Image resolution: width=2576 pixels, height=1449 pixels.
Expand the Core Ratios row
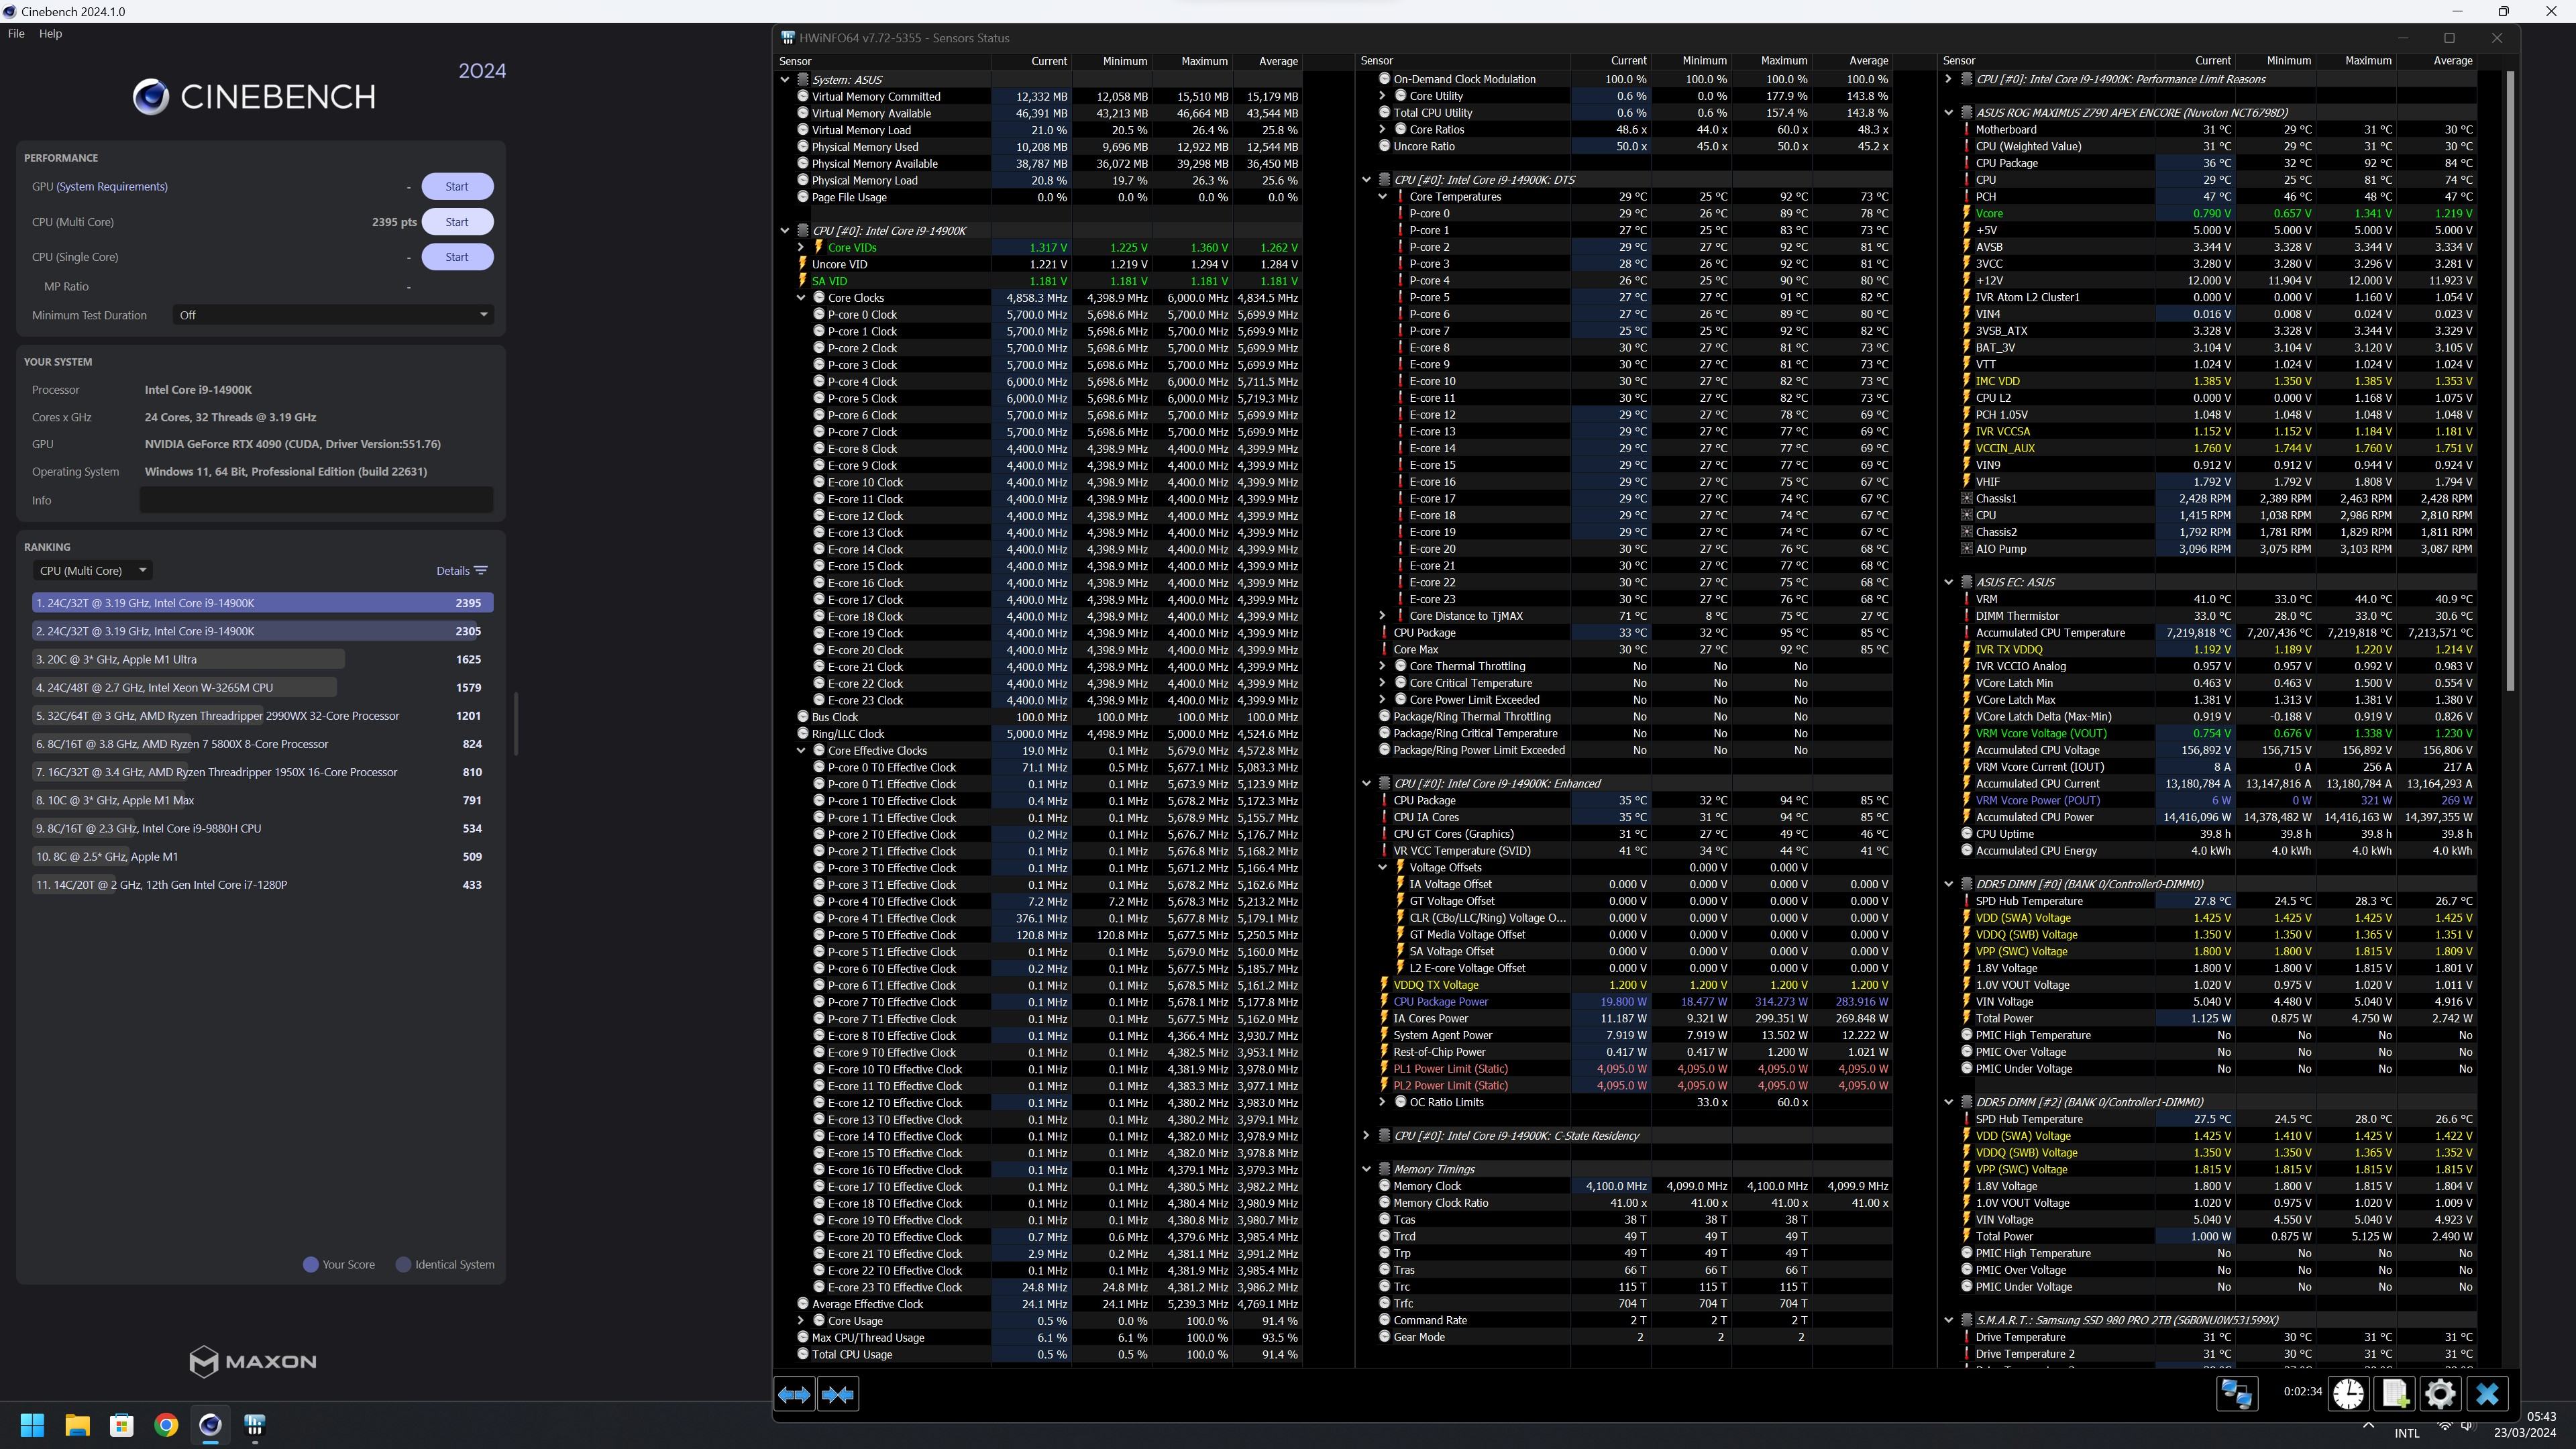[1383, 129]
